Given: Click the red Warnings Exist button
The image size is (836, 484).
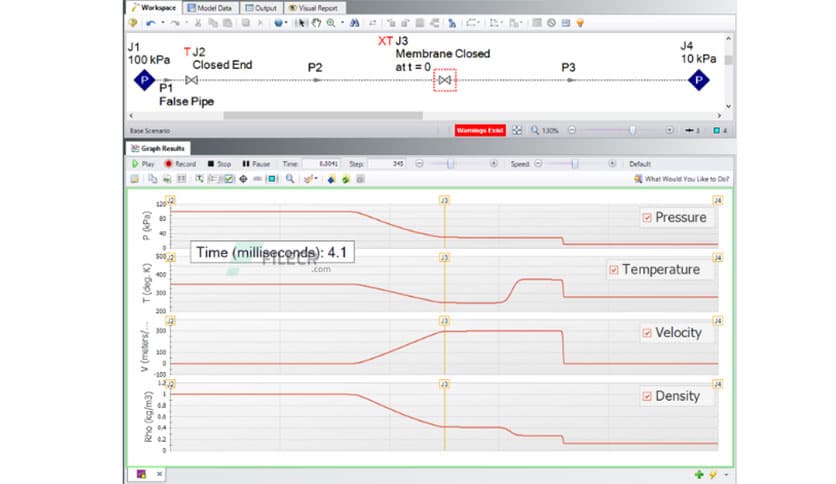Looking at the screenshot, I should (479, 130).
